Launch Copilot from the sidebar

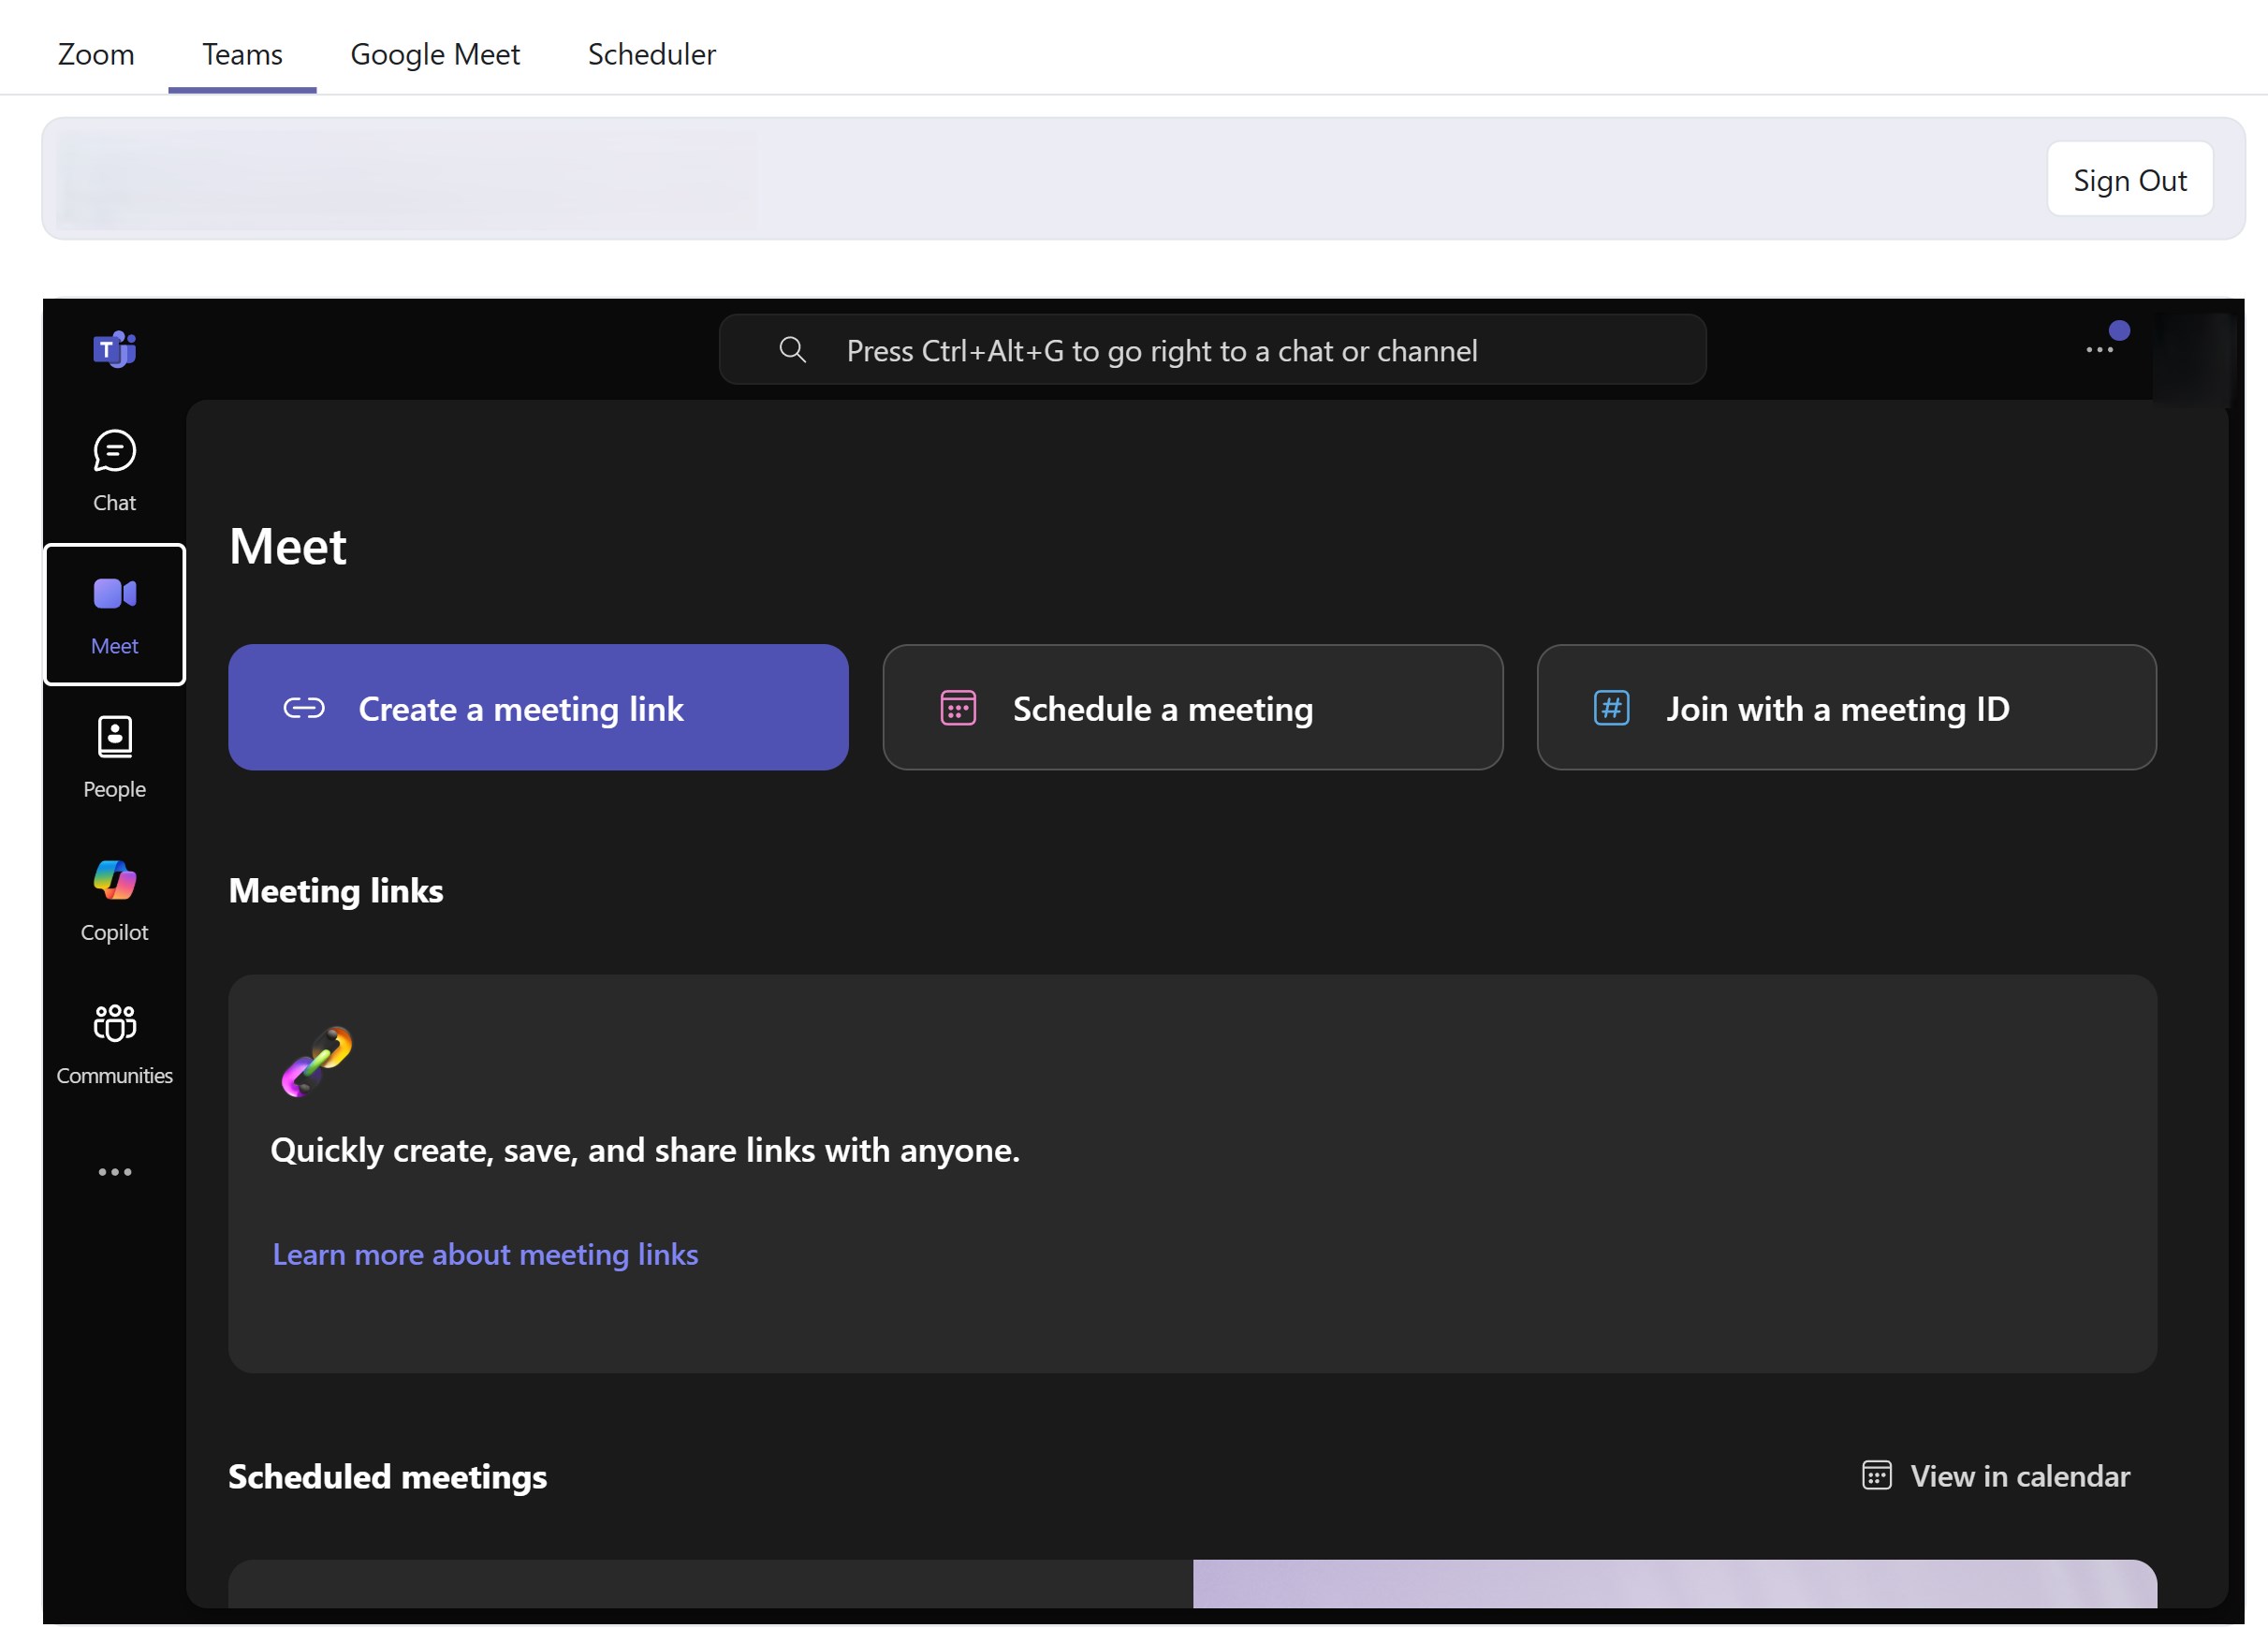click(x=114, y=900)
